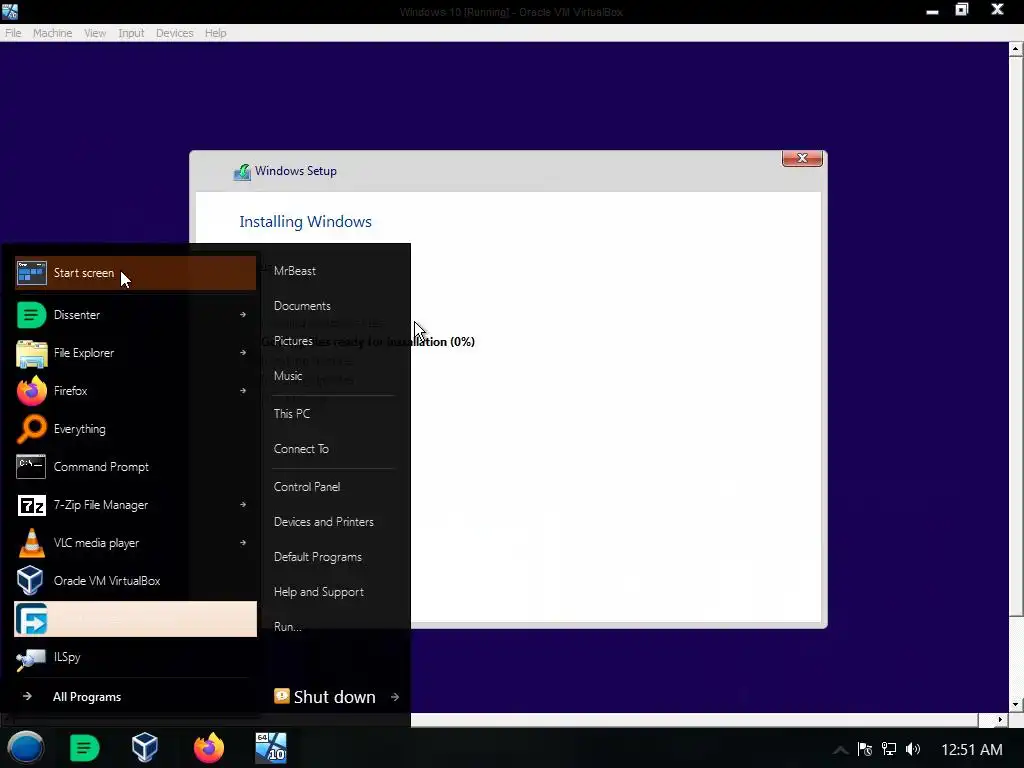The width and height of the screenshot is (1024, 768).
Task: Open Start screen from start menu
Action: tap(135, 273)
